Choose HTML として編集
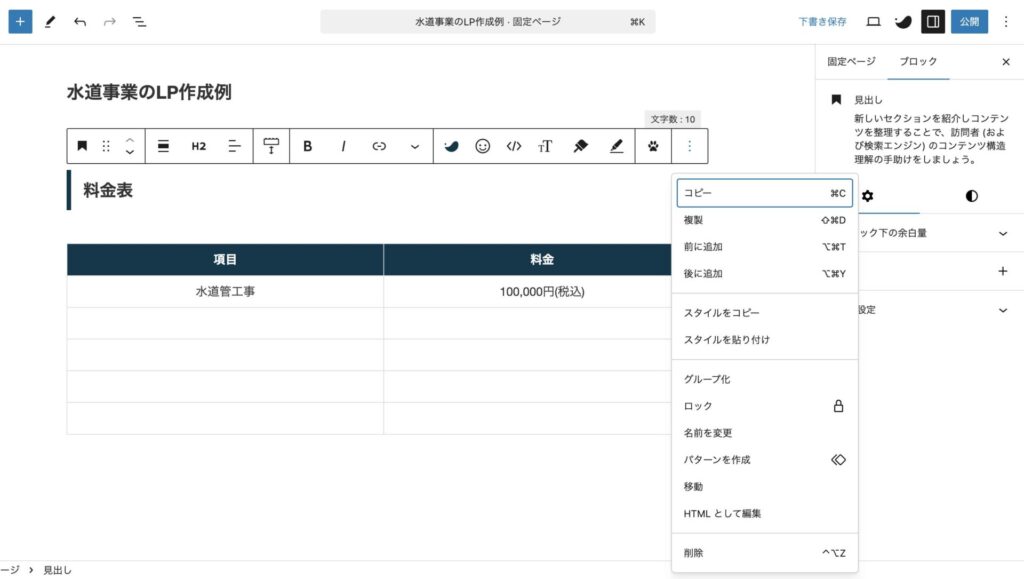 pyautogui.click(x=765, y=514)
